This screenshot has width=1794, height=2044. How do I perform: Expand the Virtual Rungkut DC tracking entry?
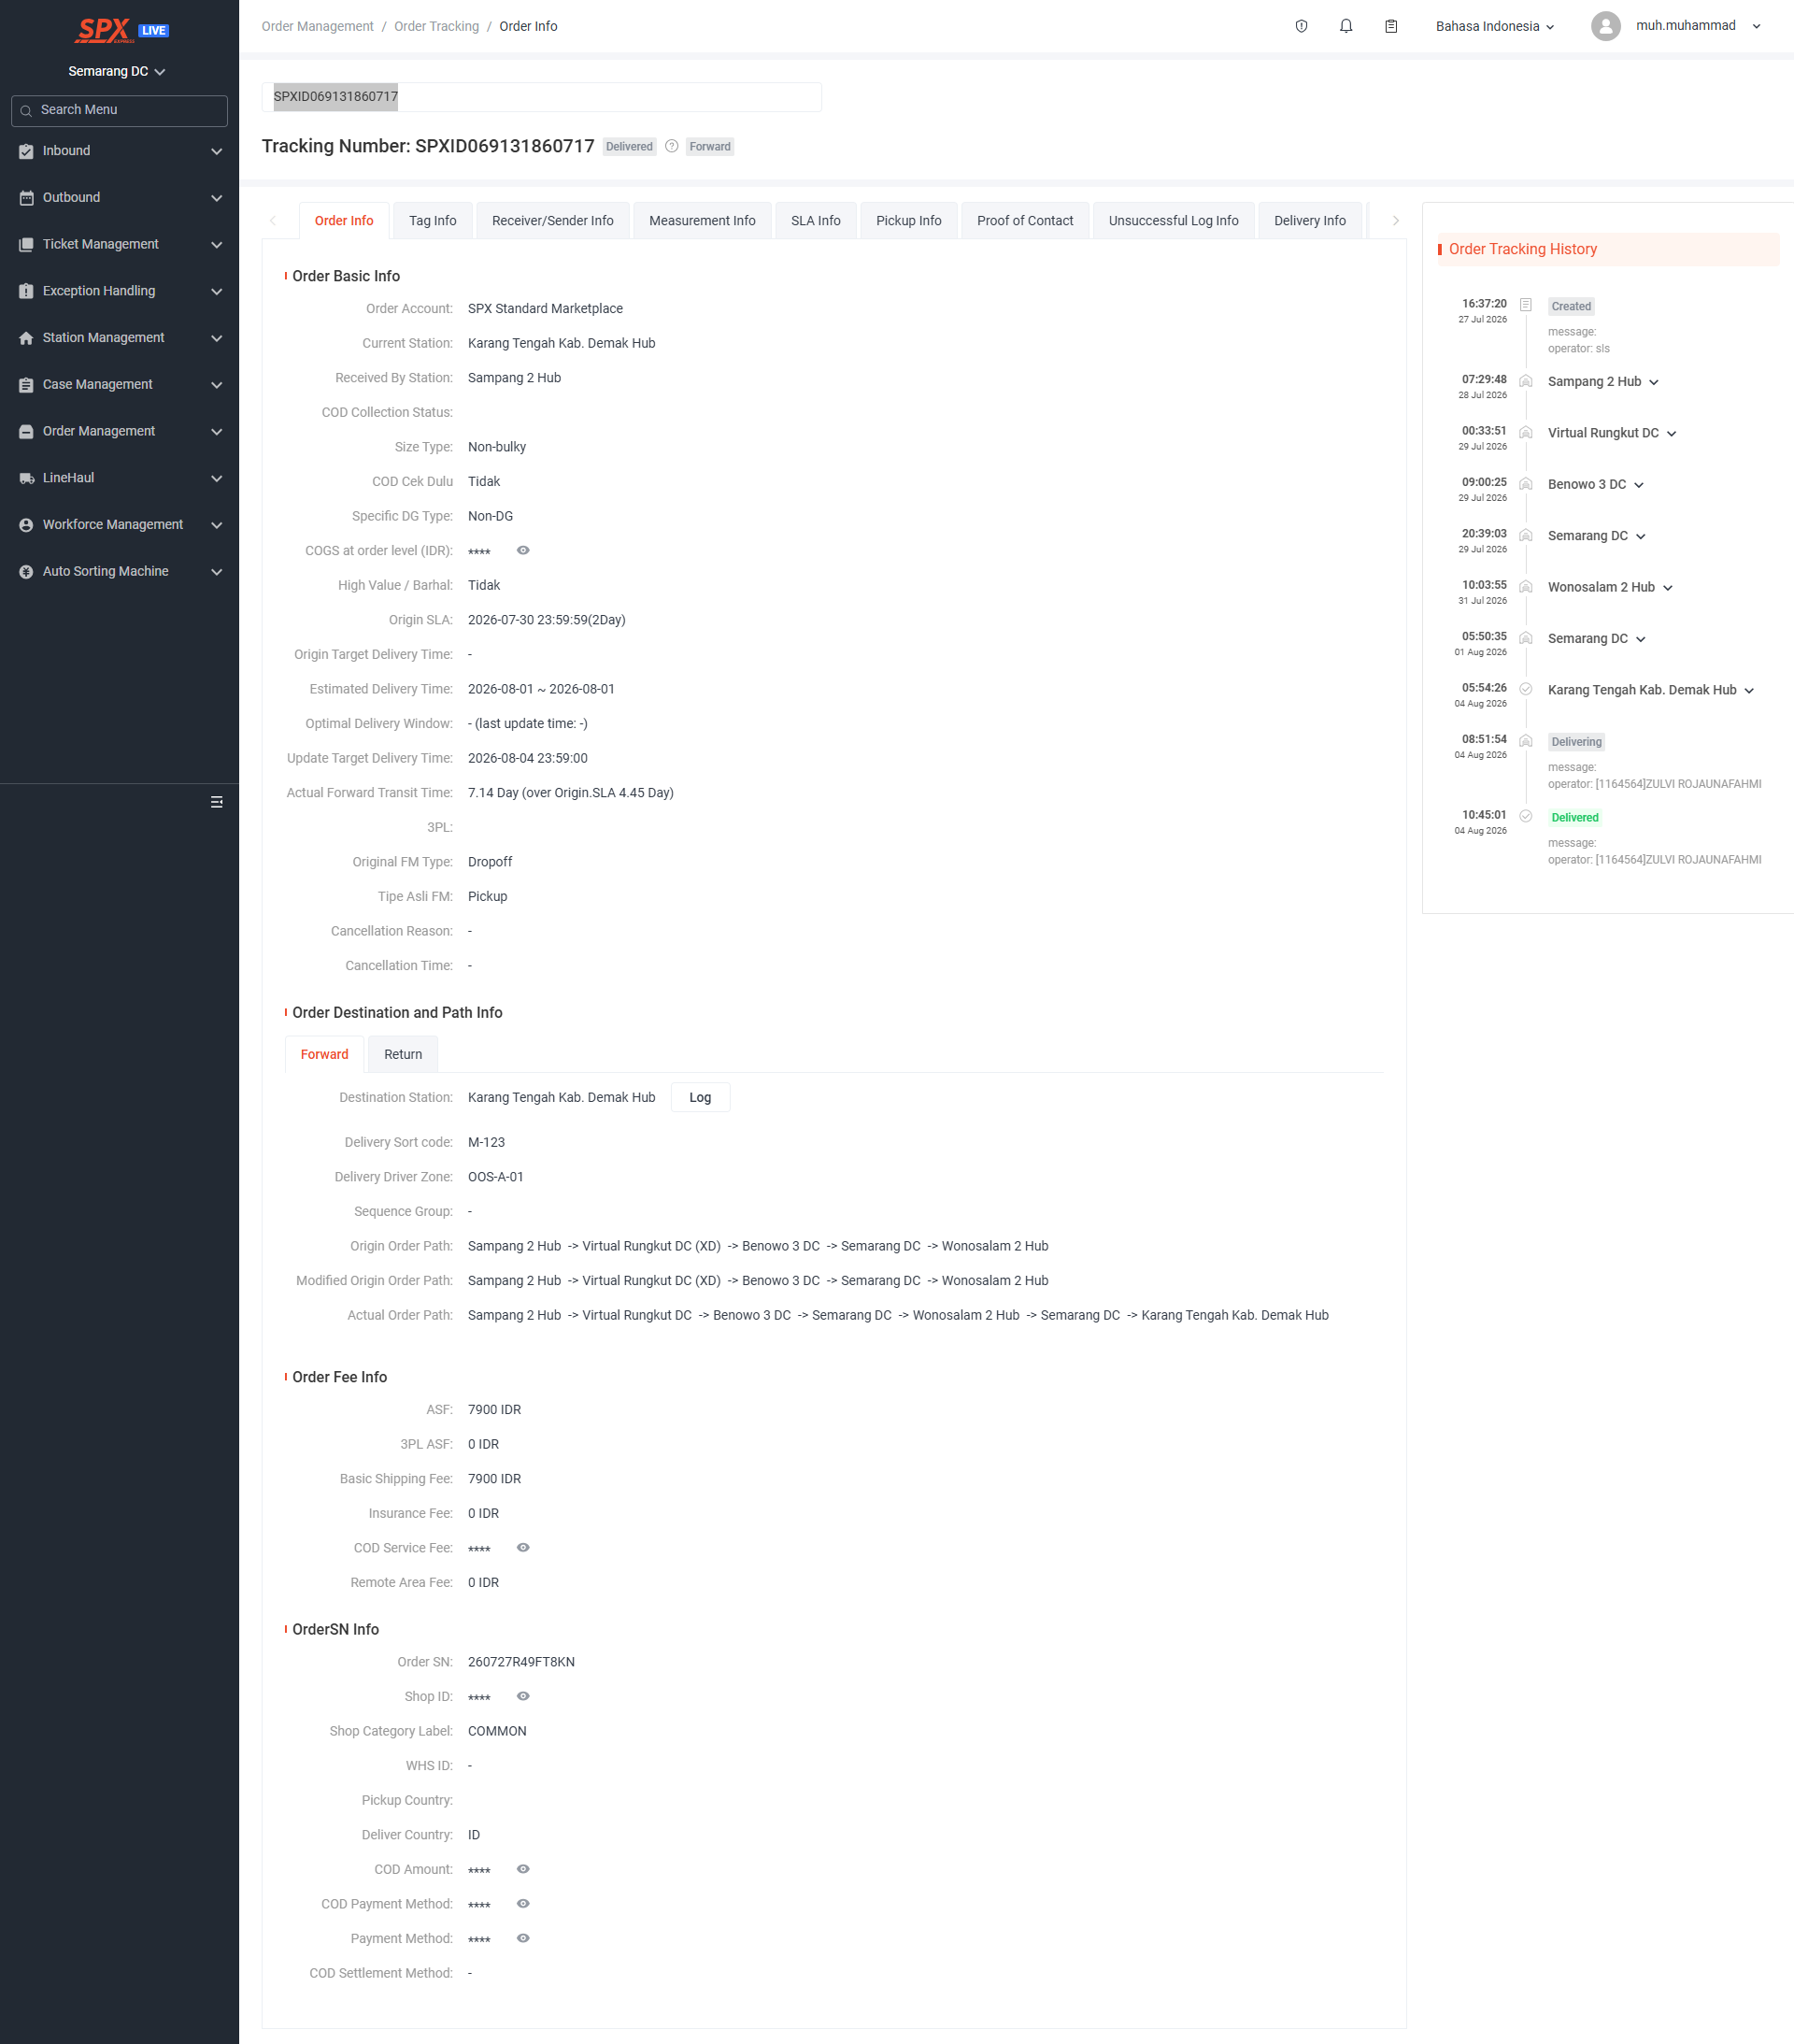(x=1671, y=434)
